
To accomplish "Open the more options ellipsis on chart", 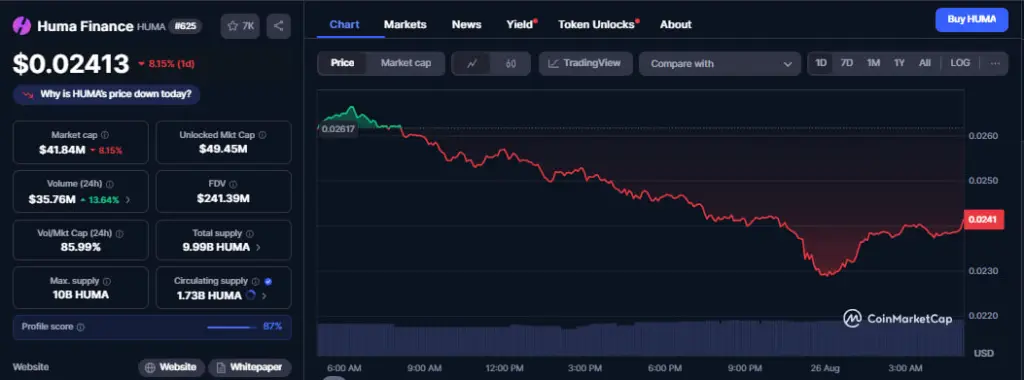I will click(995, 63).
